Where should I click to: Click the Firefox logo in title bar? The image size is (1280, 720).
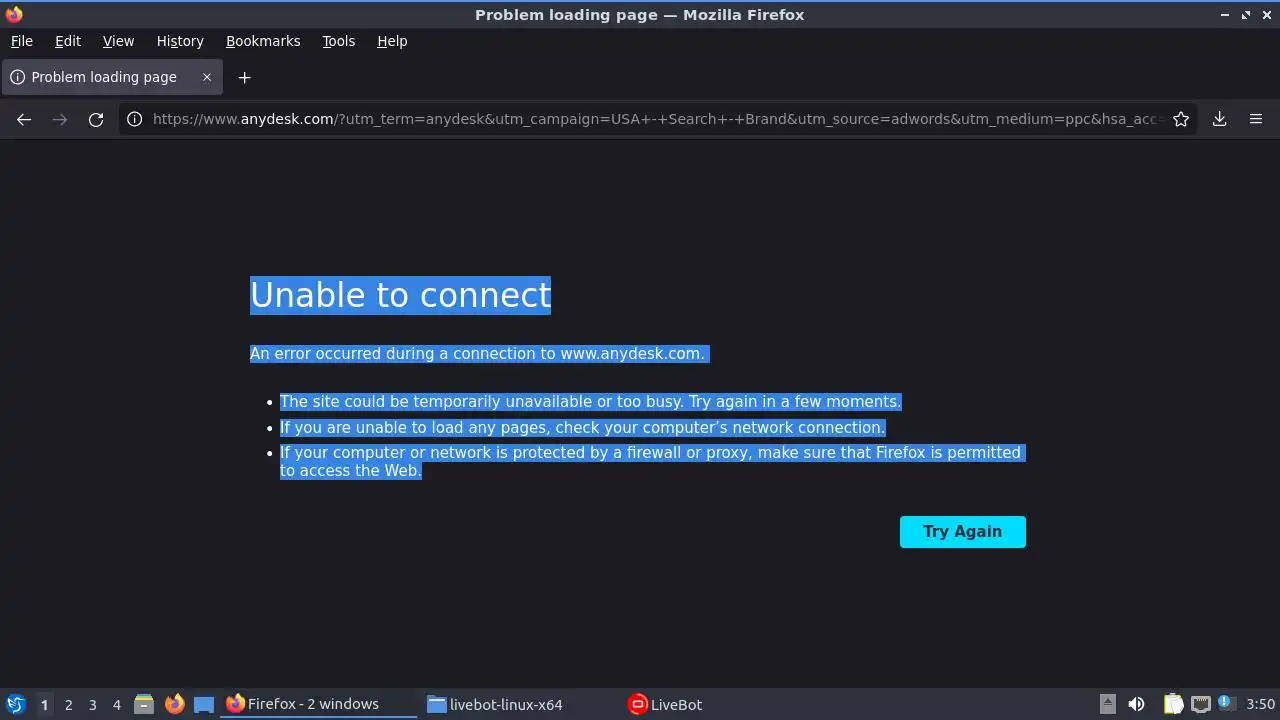click(x=14, y=14)
